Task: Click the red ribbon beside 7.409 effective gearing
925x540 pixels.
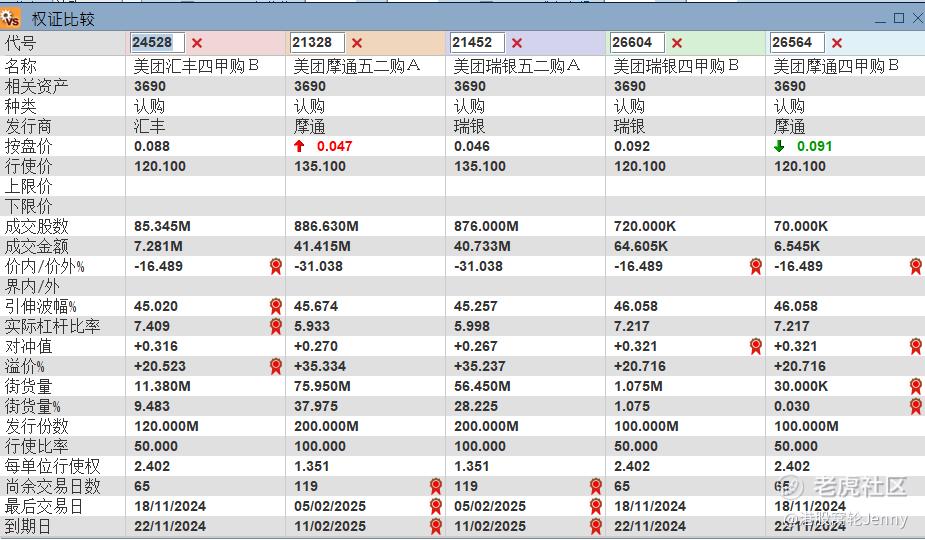Action: tap(275, 326)
